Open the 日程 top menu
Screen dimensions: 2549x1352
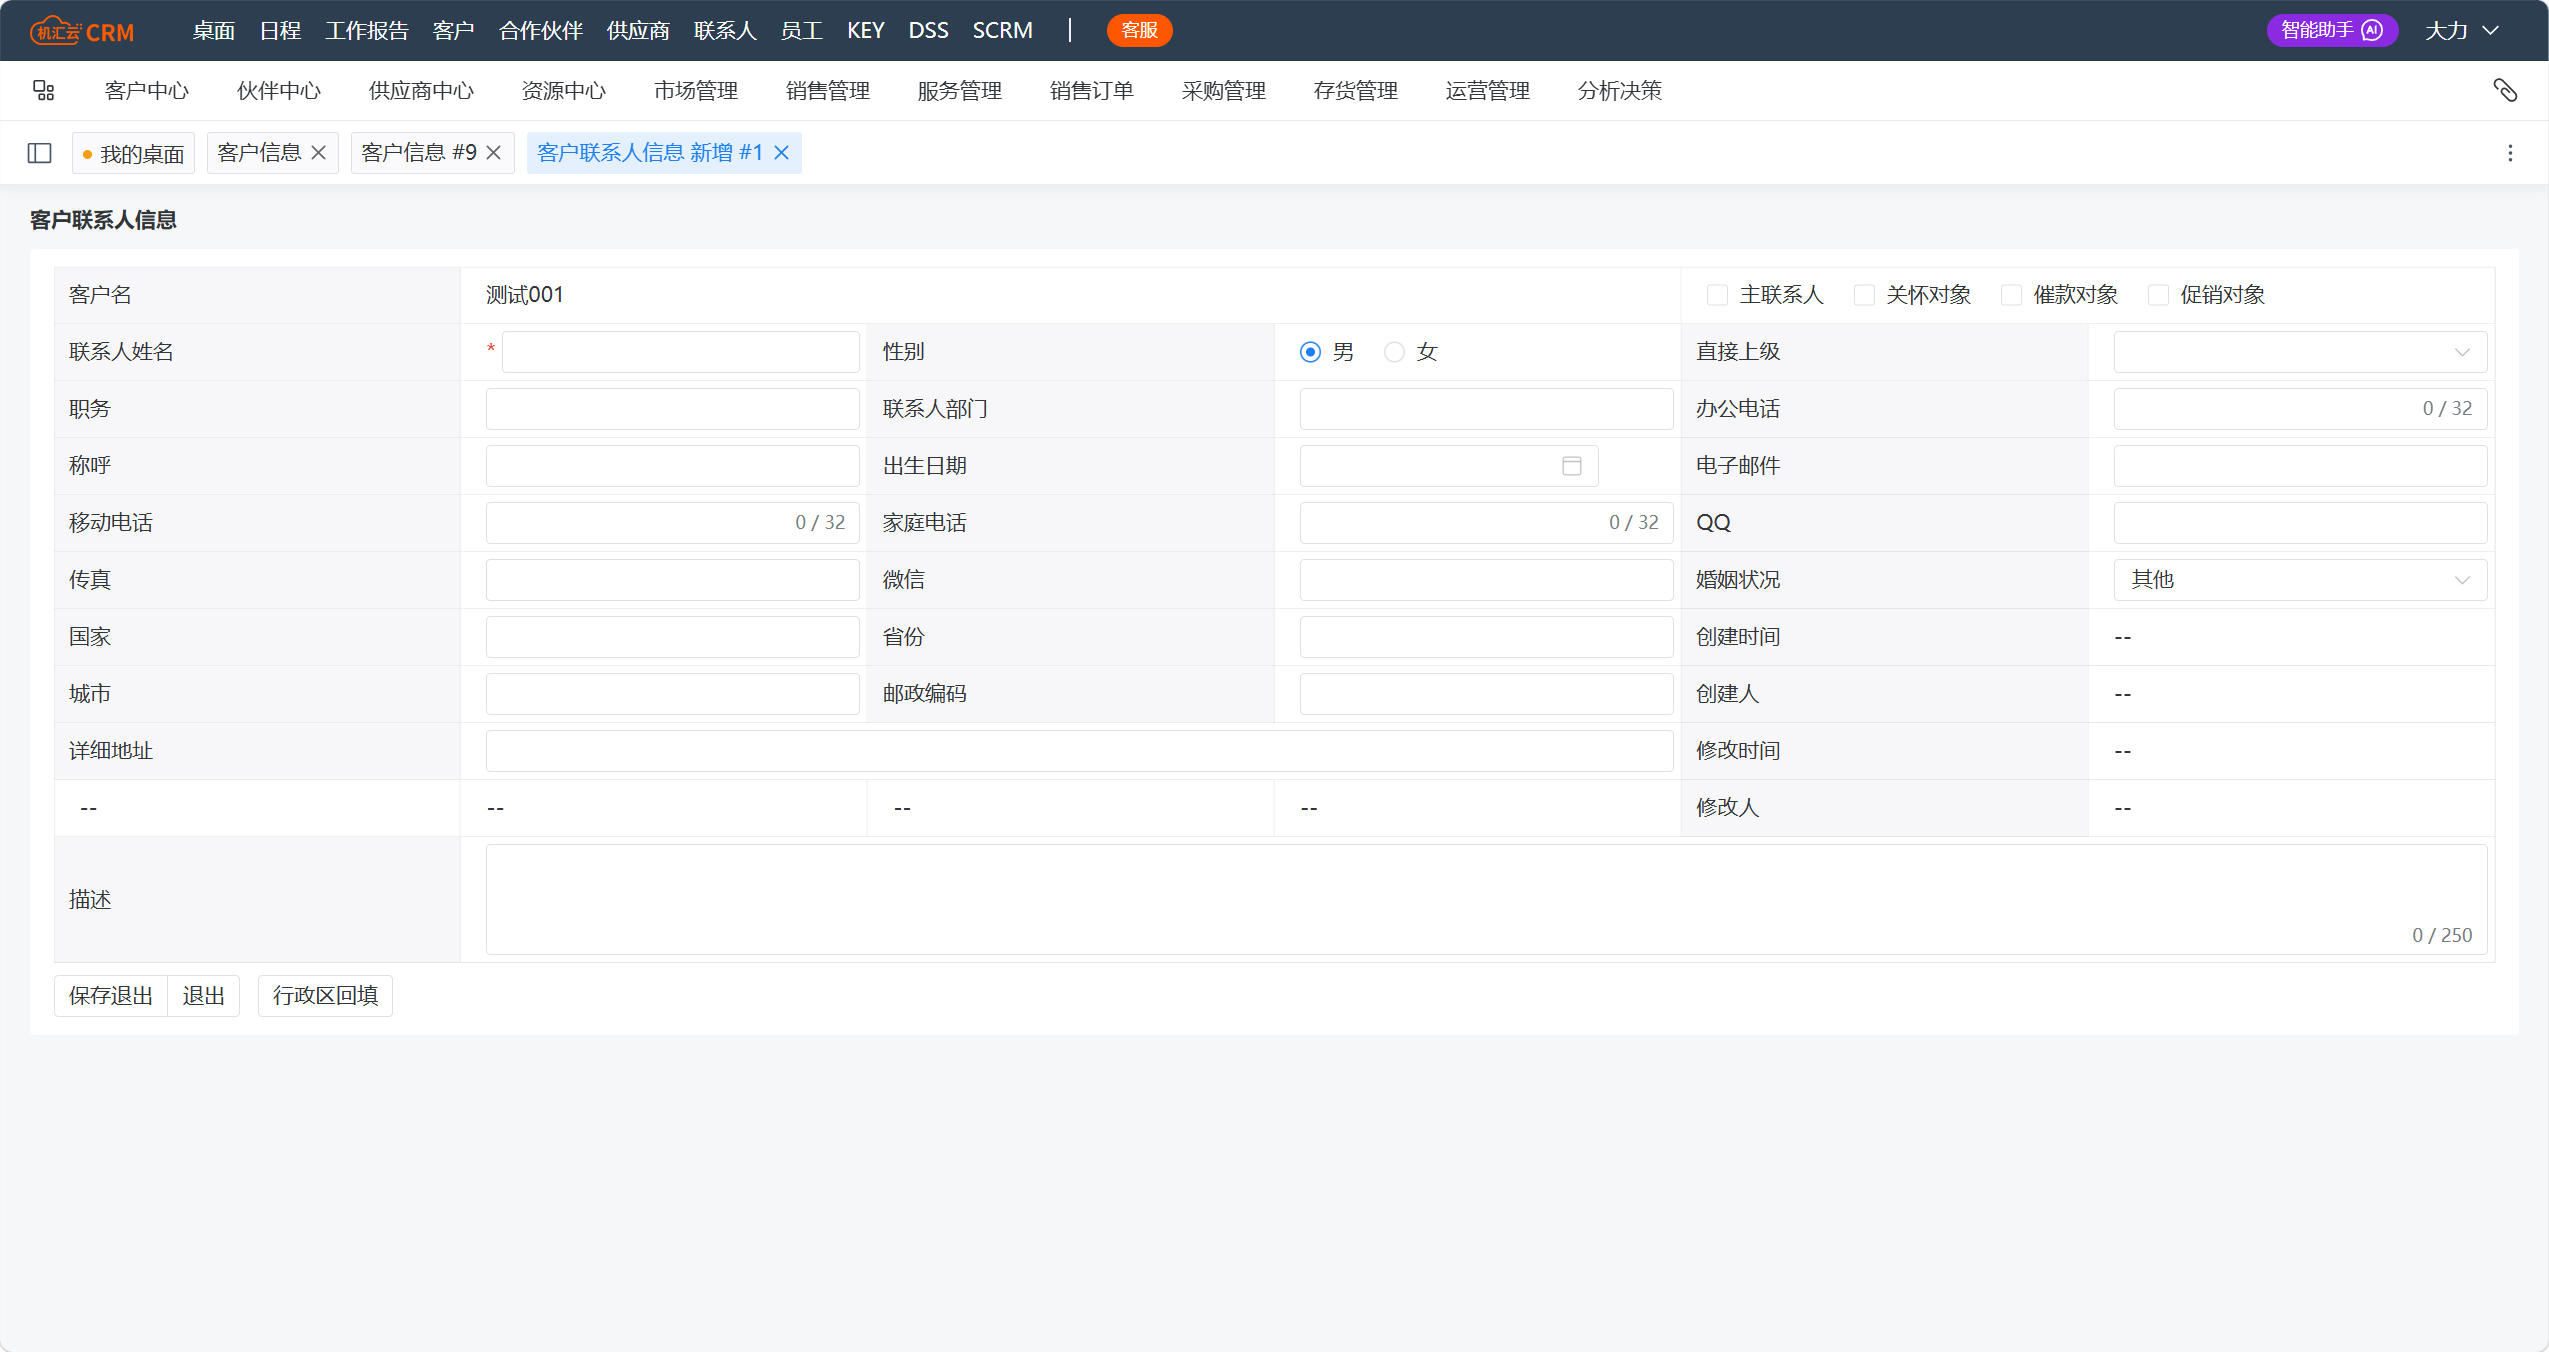click(280, 31)
